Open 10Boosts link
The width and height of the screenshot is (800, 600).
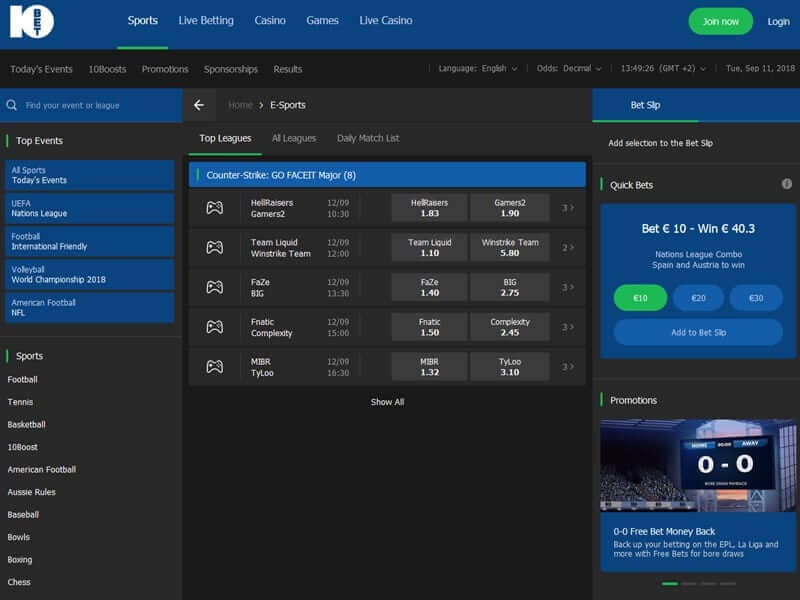pos(107,69)
